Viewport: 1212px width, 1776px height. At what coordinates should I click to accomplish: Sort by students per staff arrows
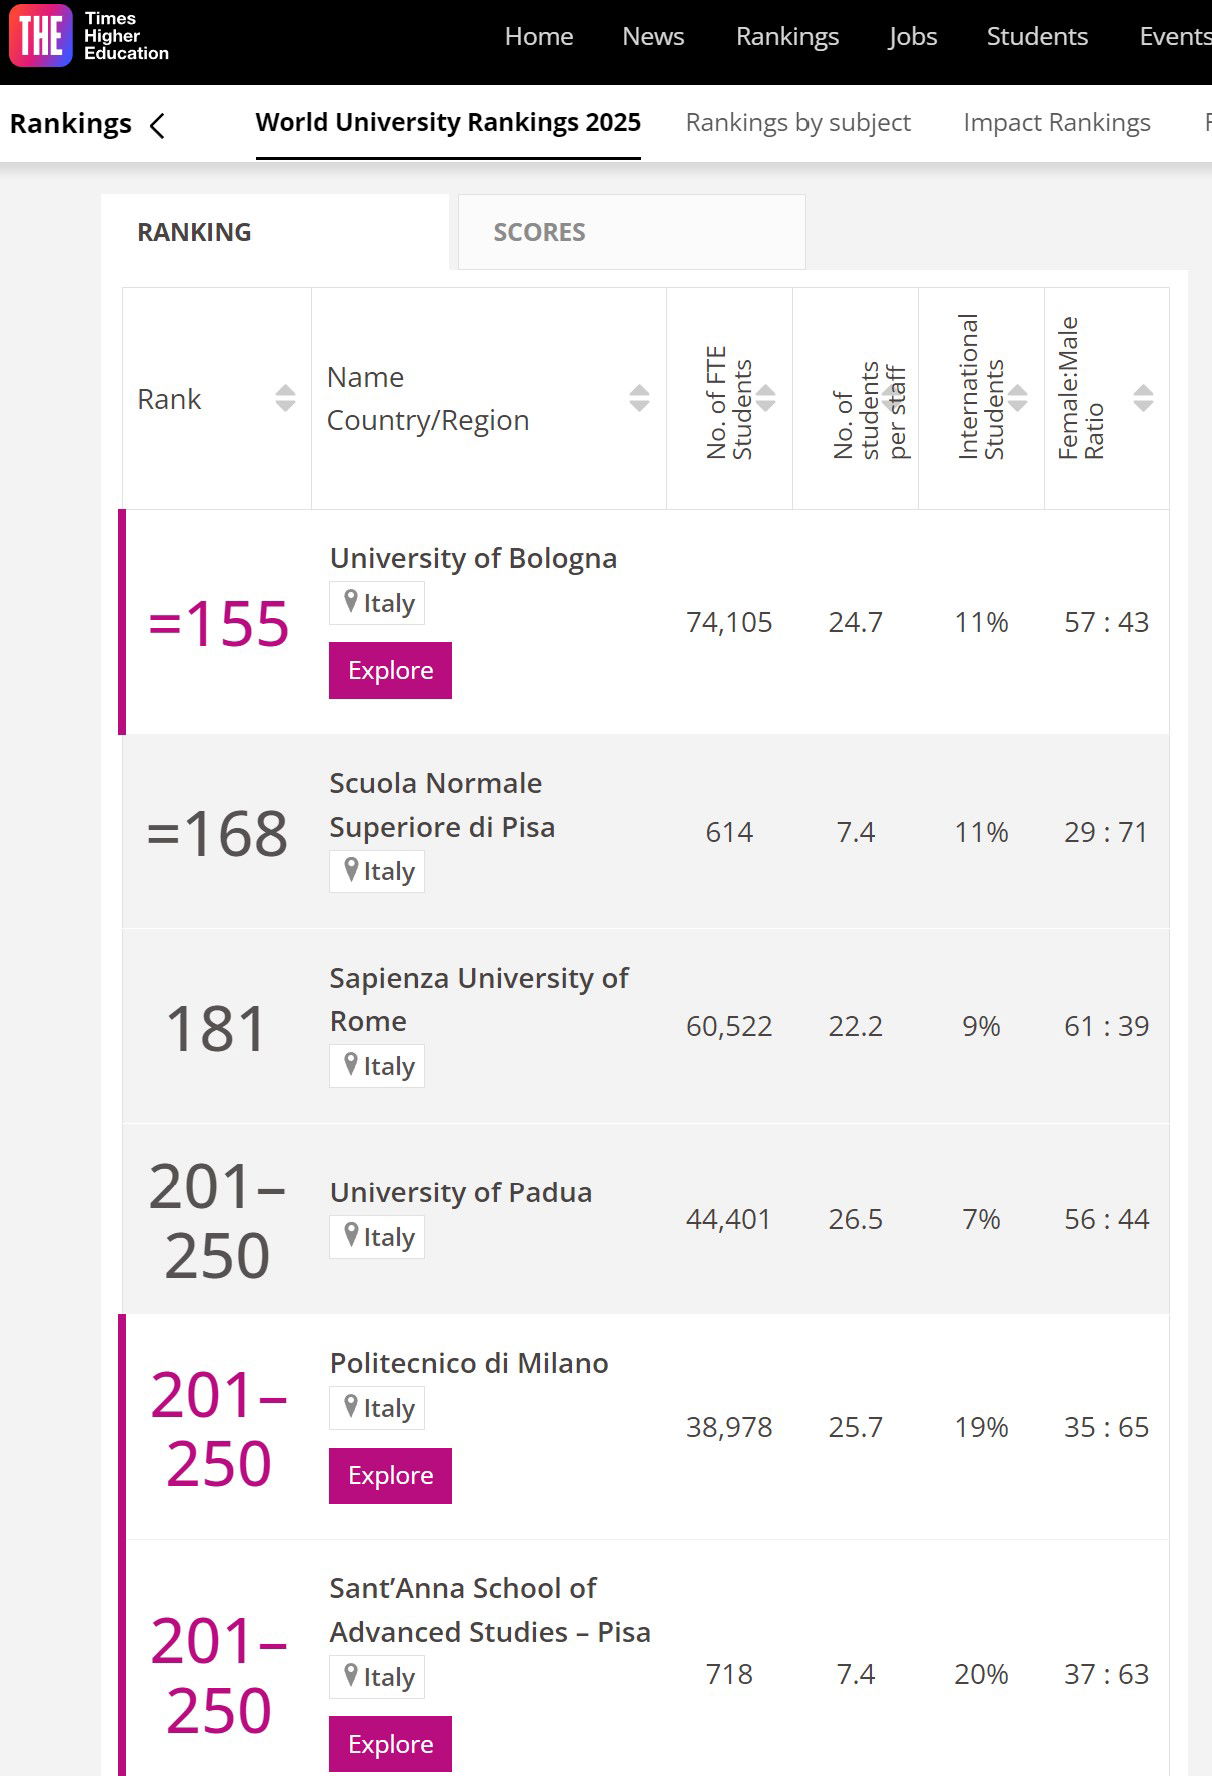click(891, 398)
